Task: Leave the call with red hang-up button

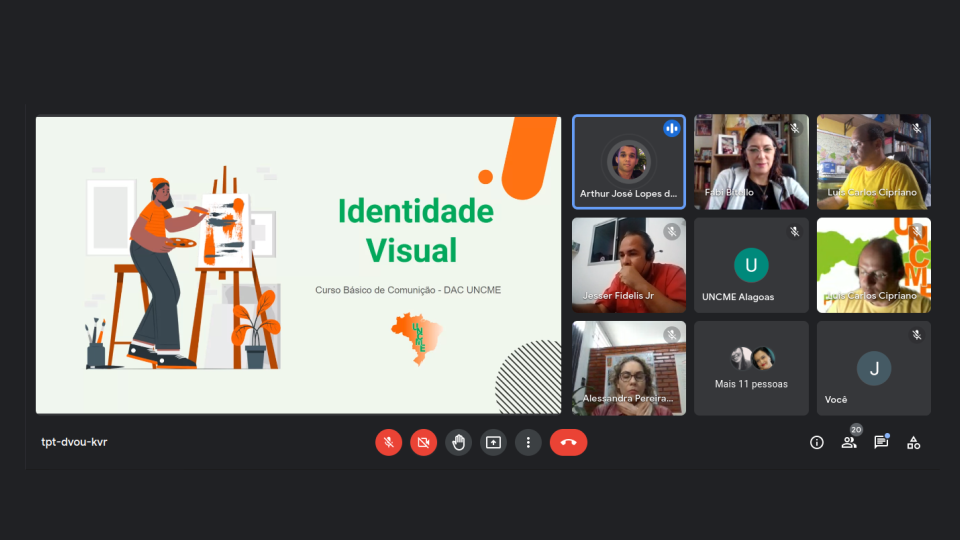Action: pyautogui.click(x=568, y=442)
